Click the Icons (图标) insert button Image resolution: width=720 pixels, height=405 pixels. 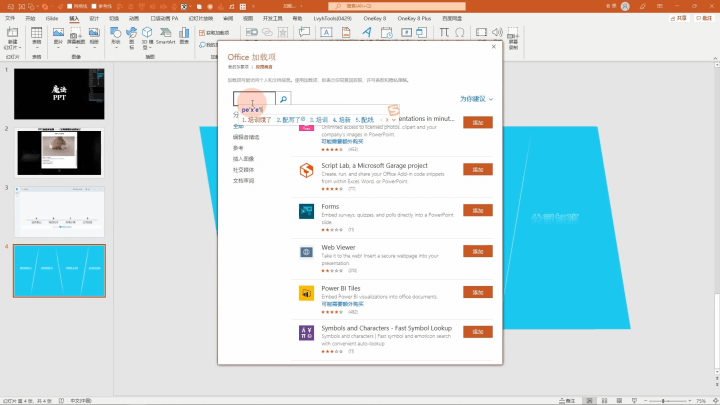pyautogui.click(x=131, y=33)
